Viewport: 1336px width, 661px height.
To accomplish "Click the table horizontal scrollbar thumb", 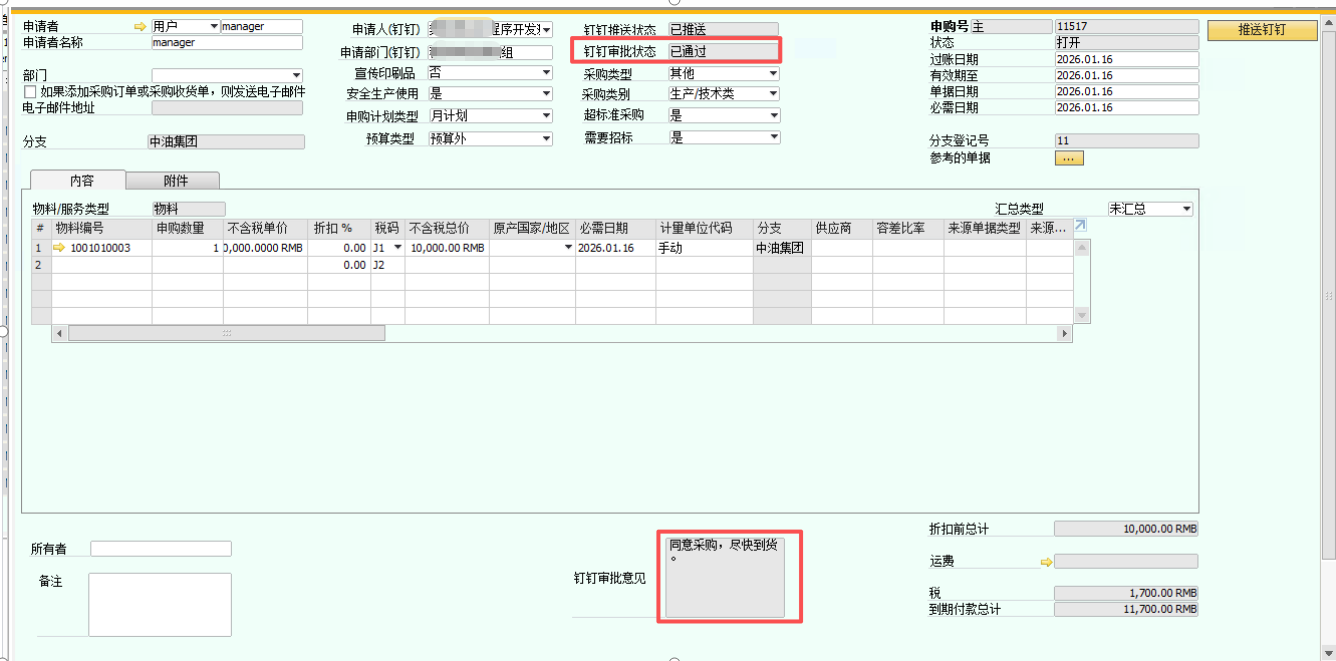I will tap(226, 333).
